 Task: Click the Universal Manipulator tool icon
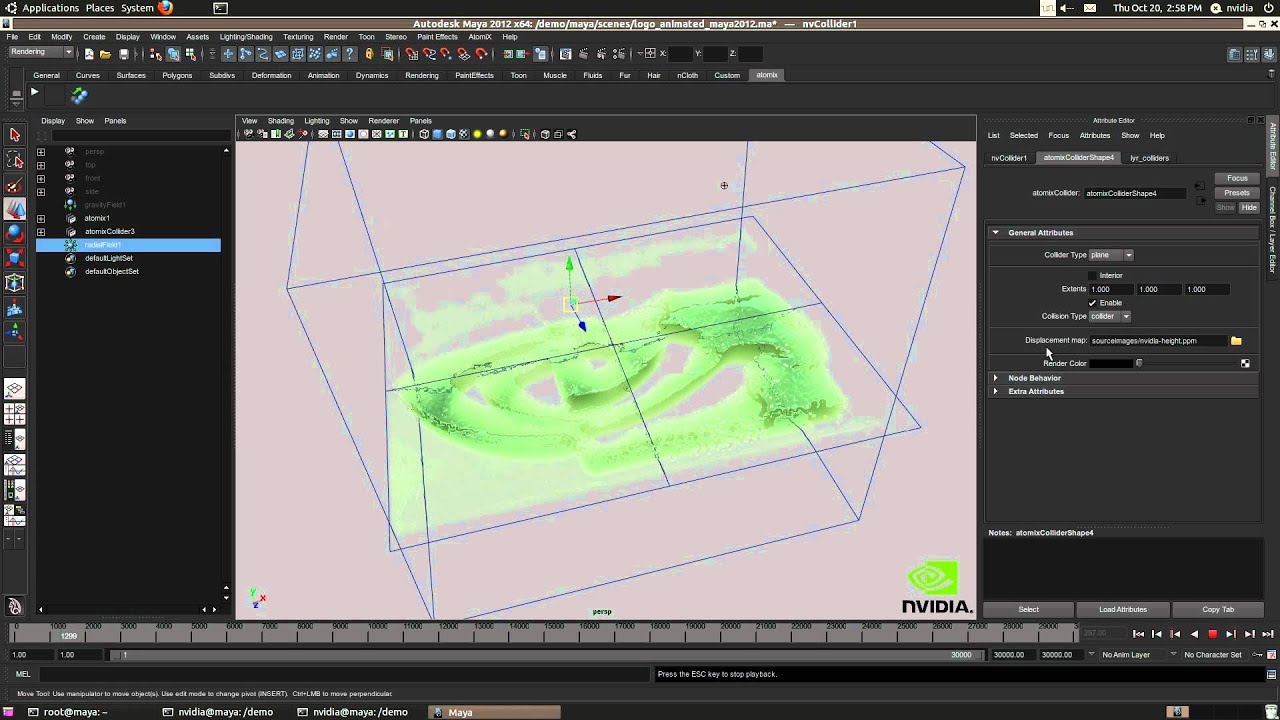(x=15, y=284)
